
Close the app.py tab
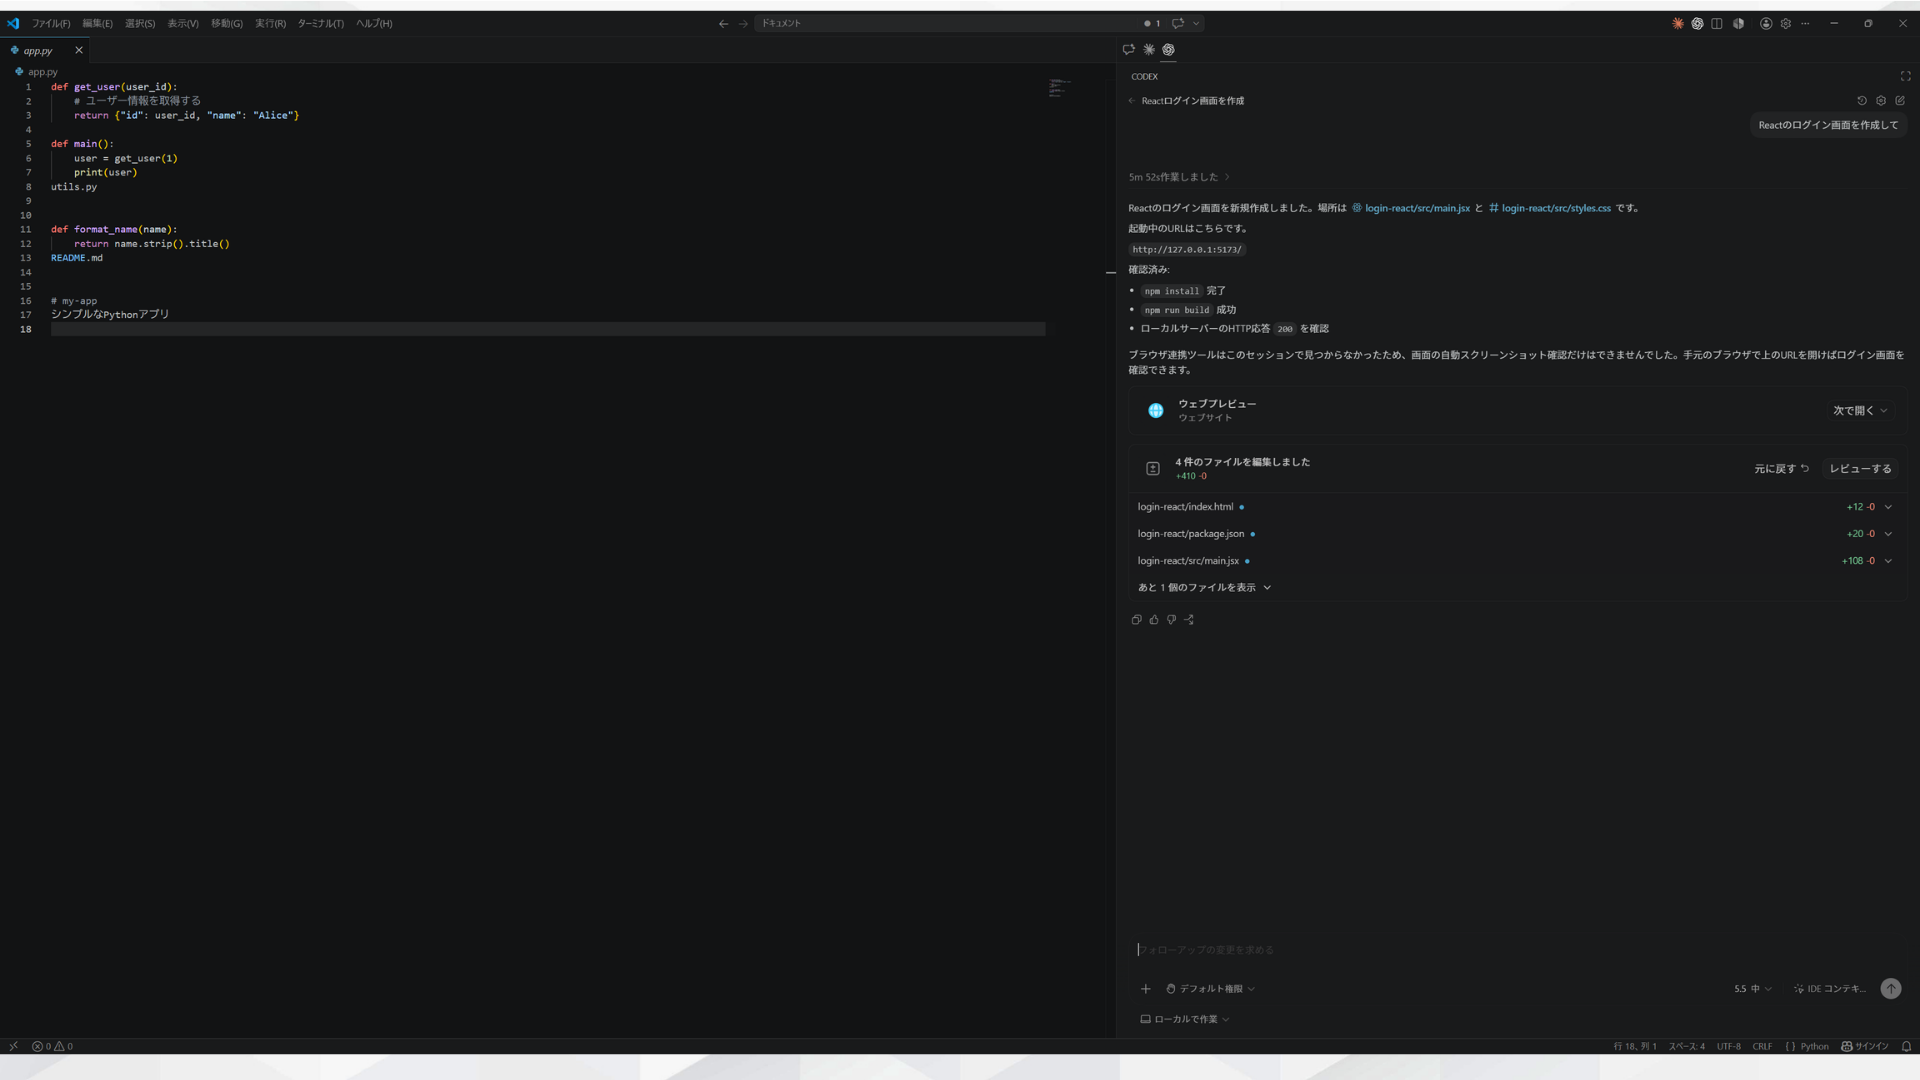coord(79,50)
